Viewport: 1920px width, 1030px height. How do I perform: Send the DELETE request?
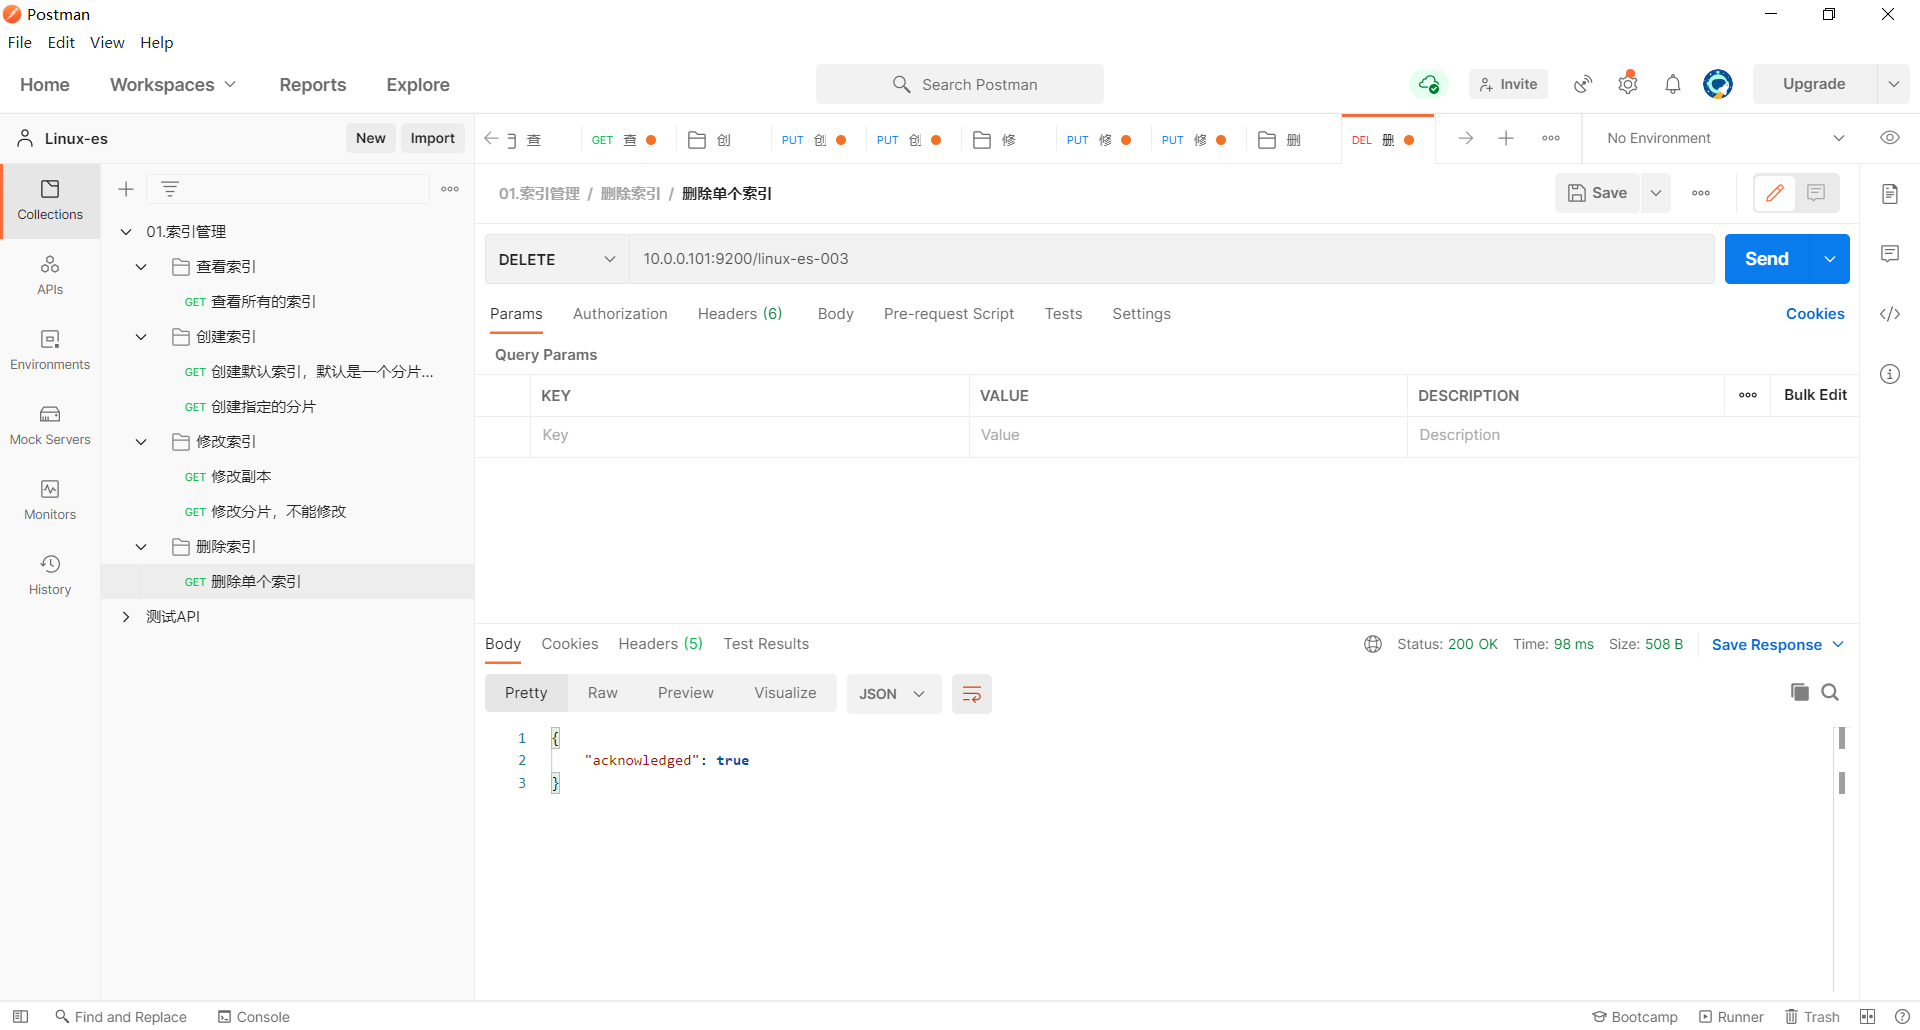[x=1767, y=259]
